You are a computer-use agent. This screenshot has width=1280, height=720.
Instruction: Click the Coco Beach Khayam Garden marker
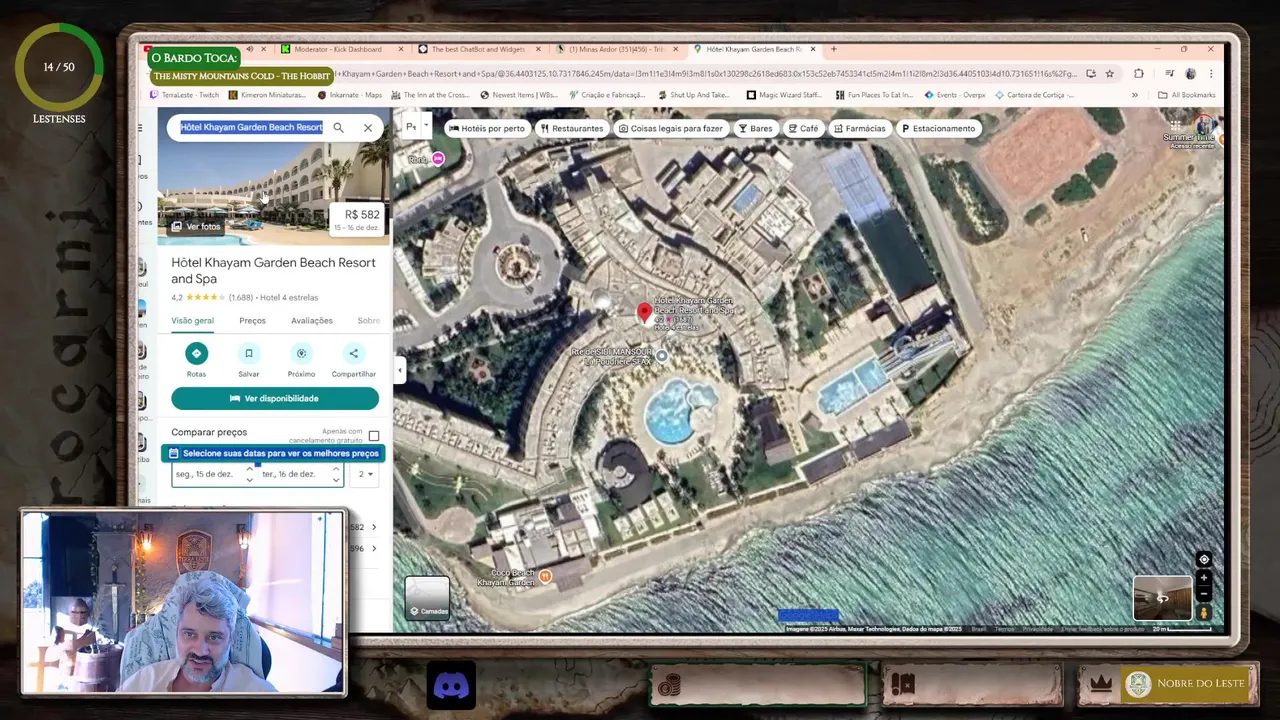545,576
